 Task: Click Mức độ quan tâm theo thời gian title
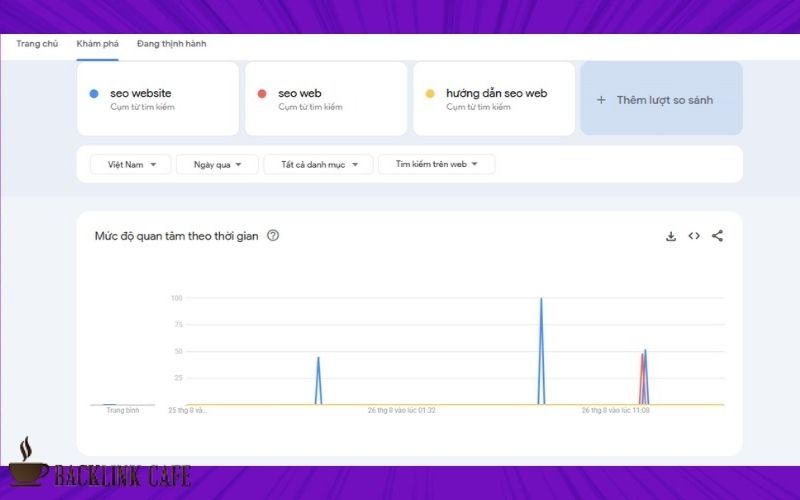point(177,236)
